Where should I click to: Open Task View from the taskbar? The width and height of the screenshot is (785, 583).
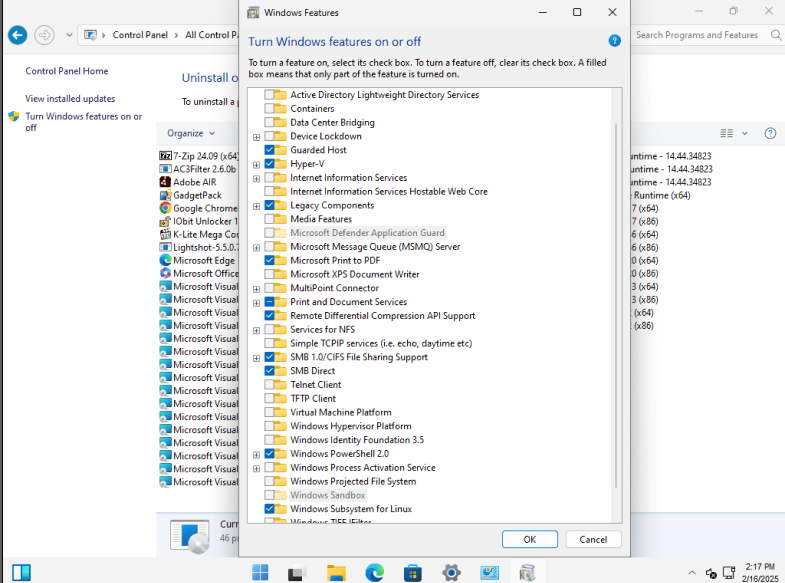point(298,572)
